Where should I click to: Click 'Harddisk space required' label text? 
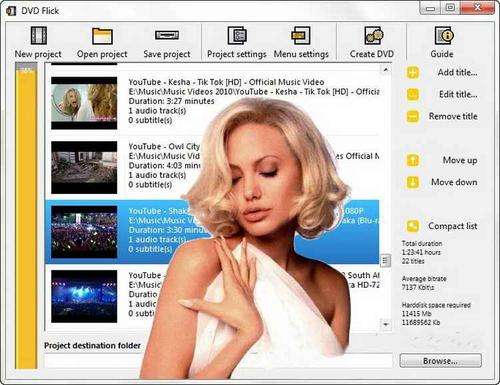pos(436,305)
